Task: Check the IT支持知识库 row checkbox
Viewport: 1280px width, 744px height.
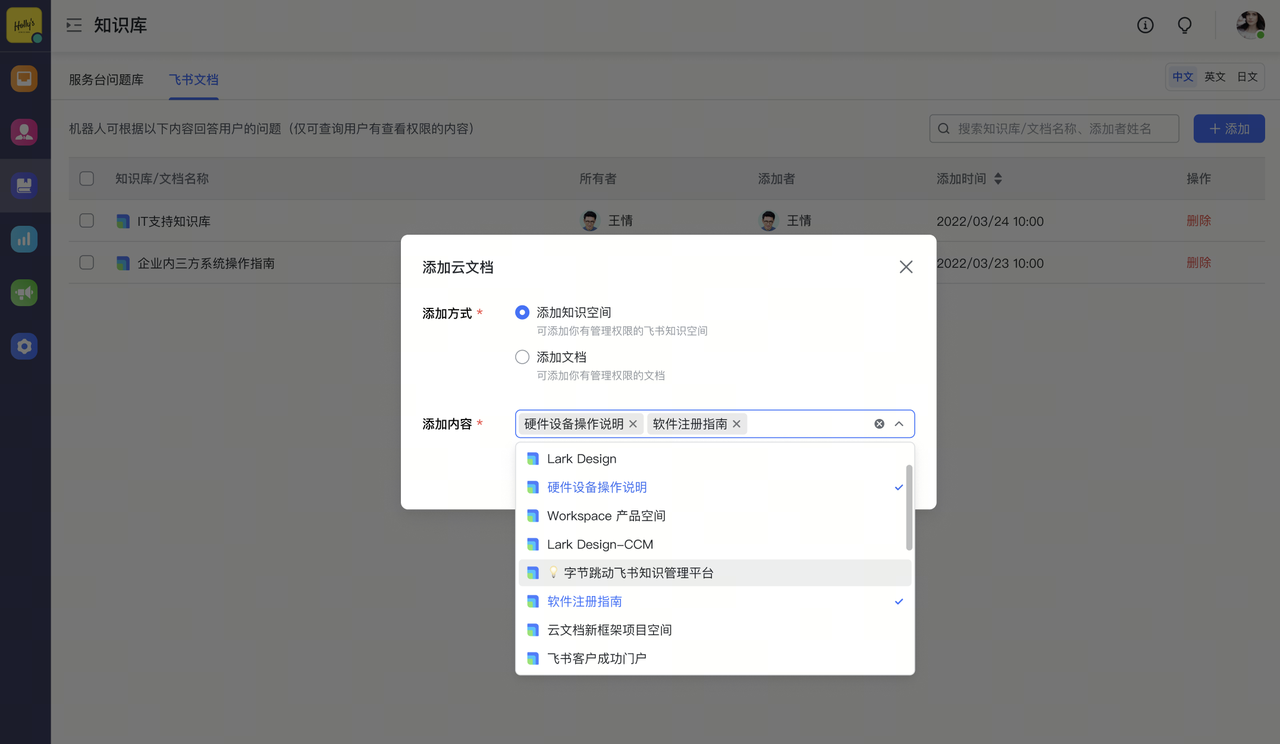Action: pos(87,221)
